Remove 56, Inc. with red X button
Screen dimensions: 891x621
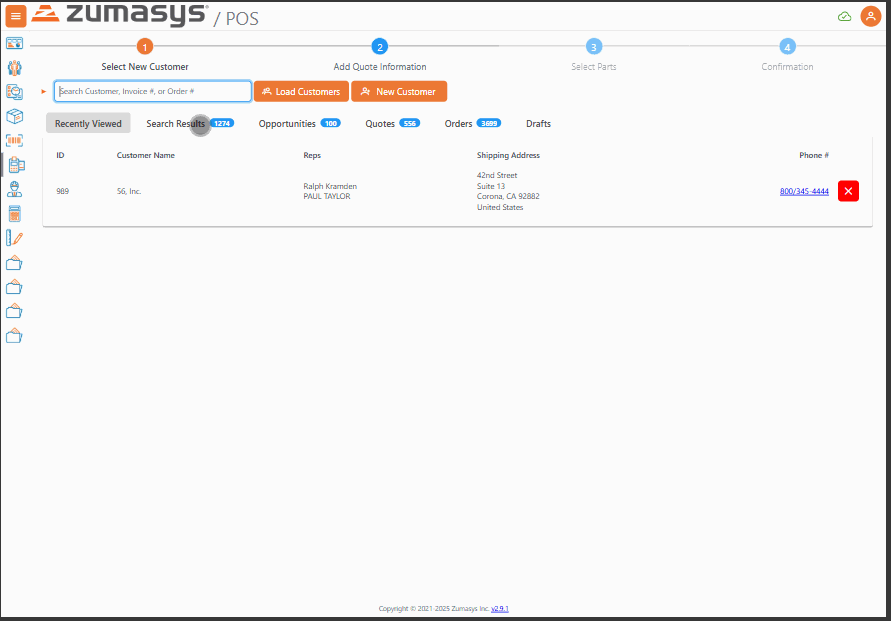(848, 191)
